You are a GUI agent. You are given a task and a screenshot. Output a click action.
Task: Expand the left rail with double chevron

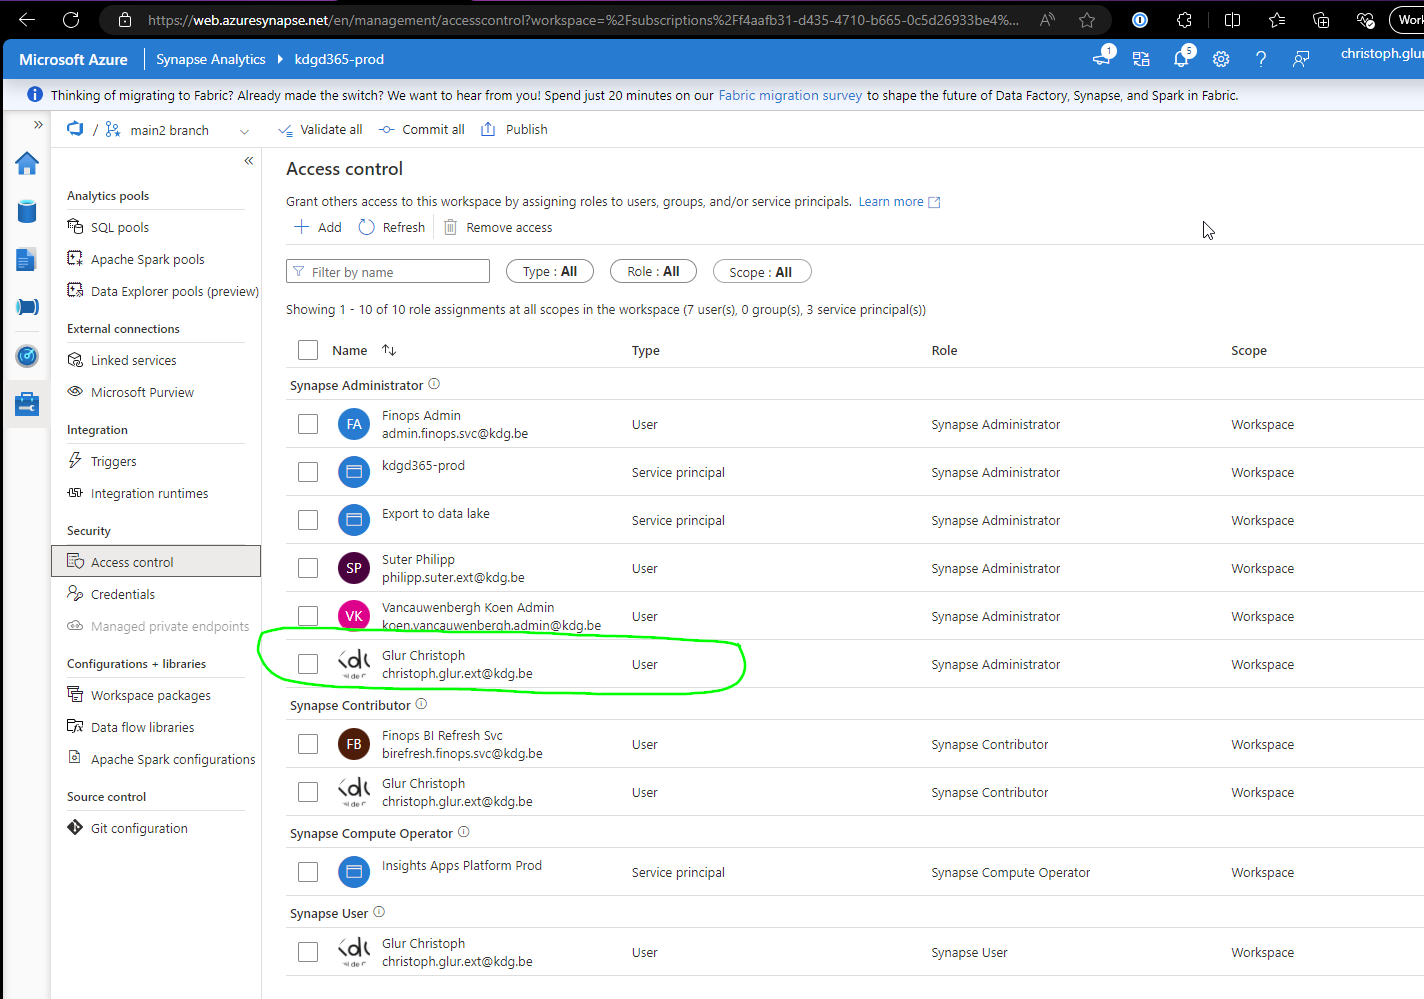point(38,125)
